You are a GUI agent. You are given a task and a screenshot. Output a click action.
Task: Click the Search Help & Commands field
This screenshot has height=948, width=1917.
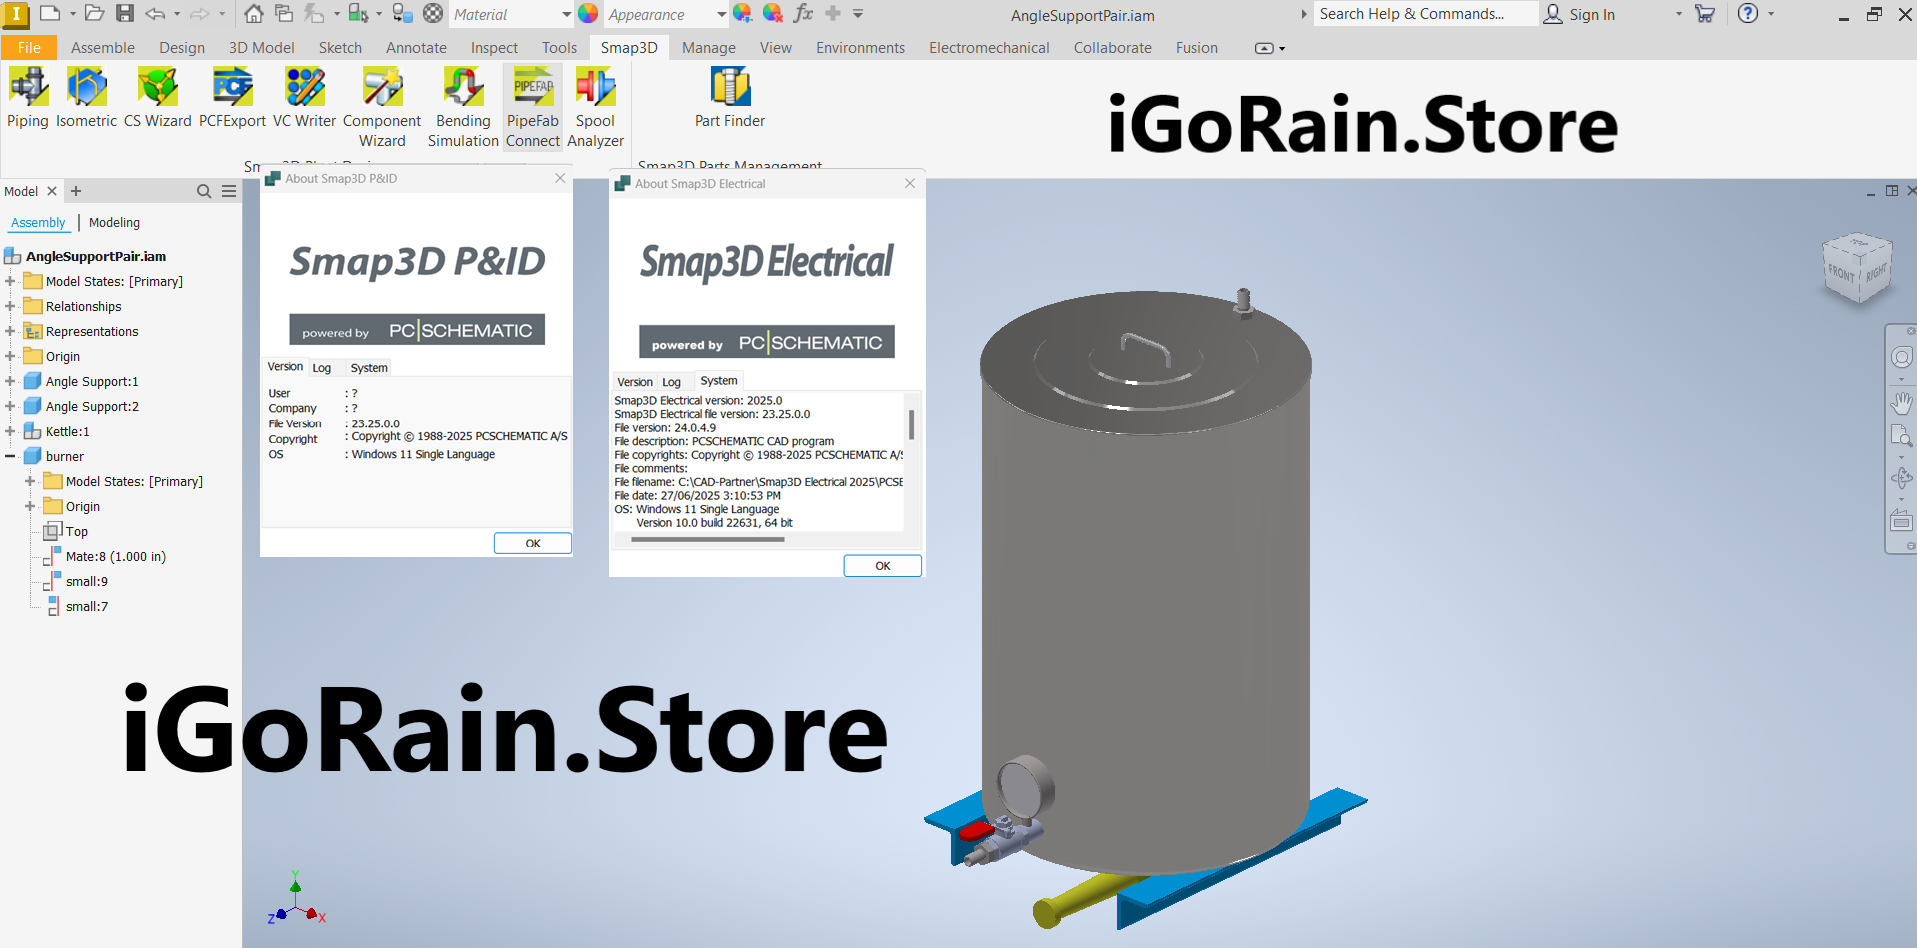[1423, 14]
